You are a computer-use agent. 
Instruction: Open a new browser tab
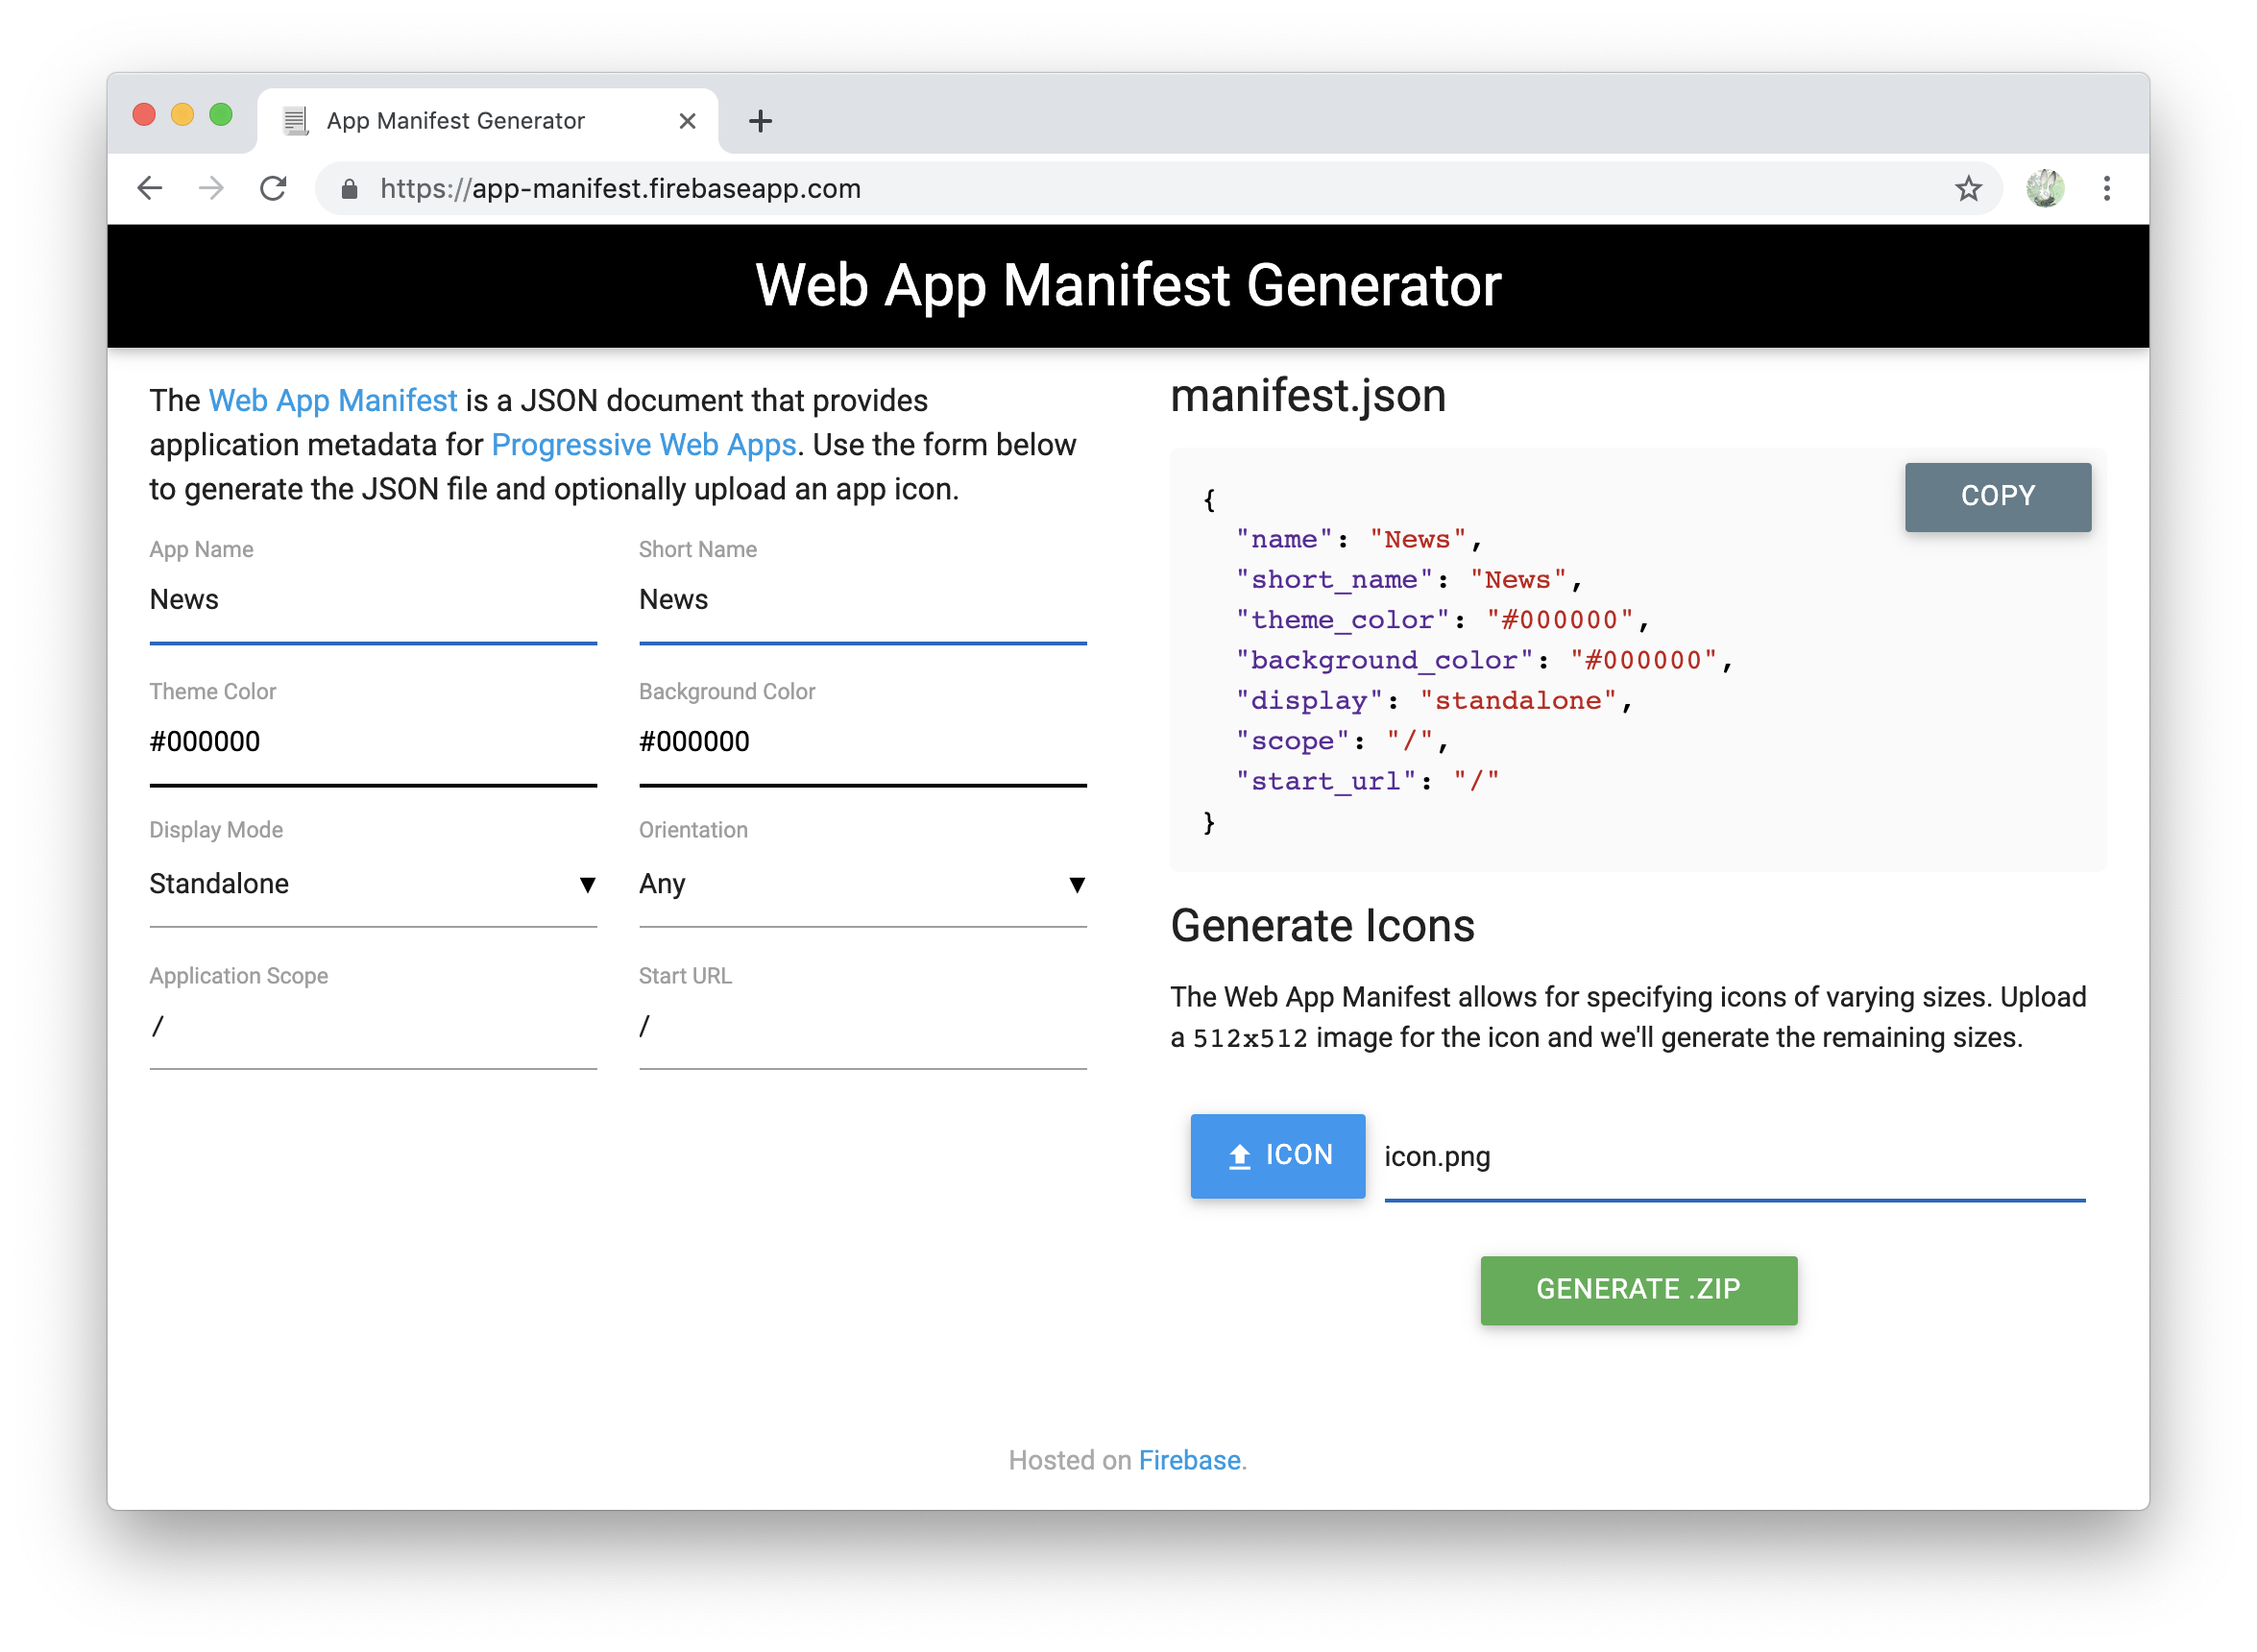click(x=761, y=120)
